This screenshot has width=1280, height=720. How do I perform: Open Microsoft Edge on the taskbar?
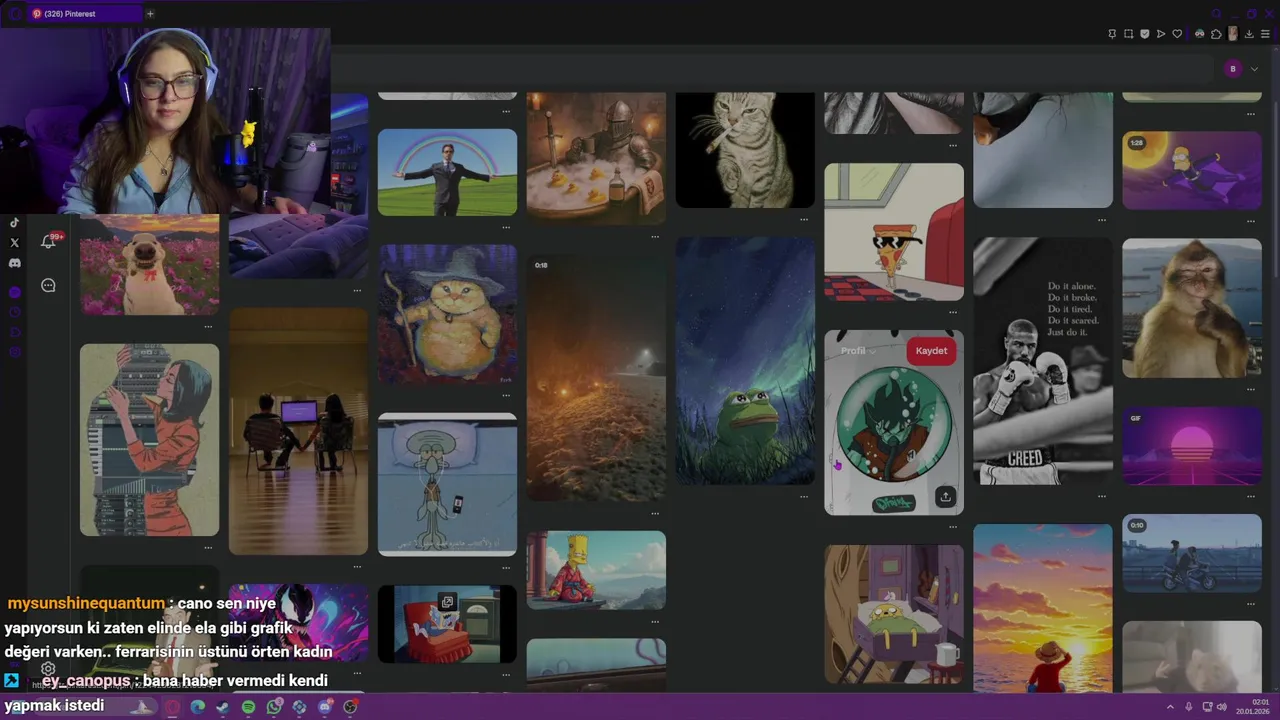[198, 707]
